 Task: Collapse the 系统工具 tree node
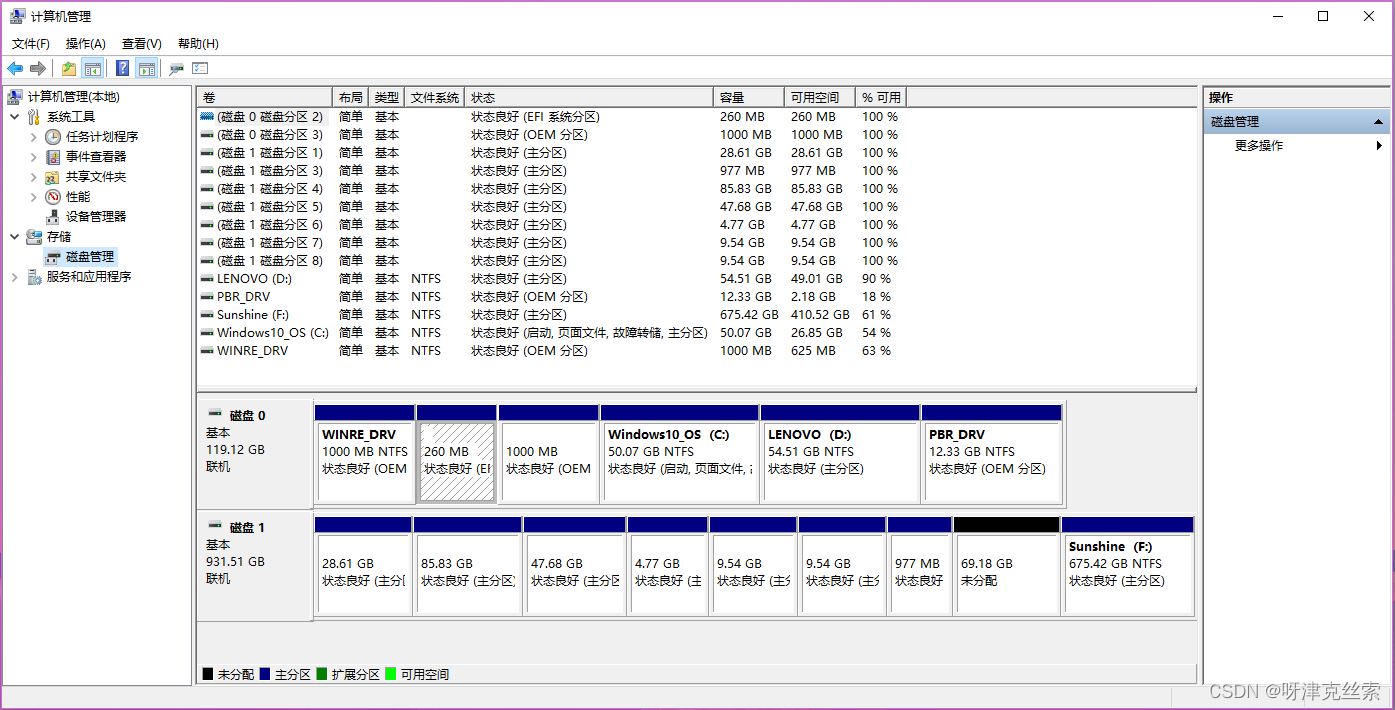coord(15,117)
